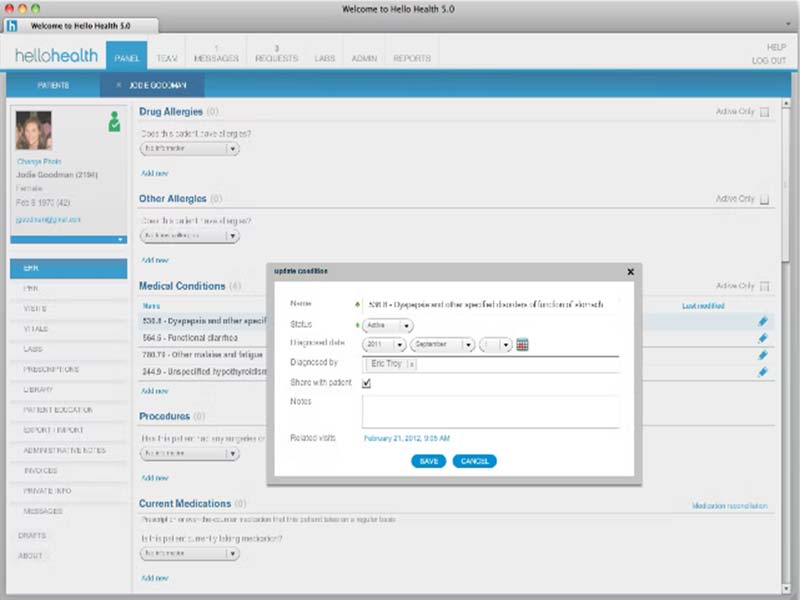Open the Labs navigation tab
The height and width of the screenshot is (600, 800).
[x=325, y=58]
